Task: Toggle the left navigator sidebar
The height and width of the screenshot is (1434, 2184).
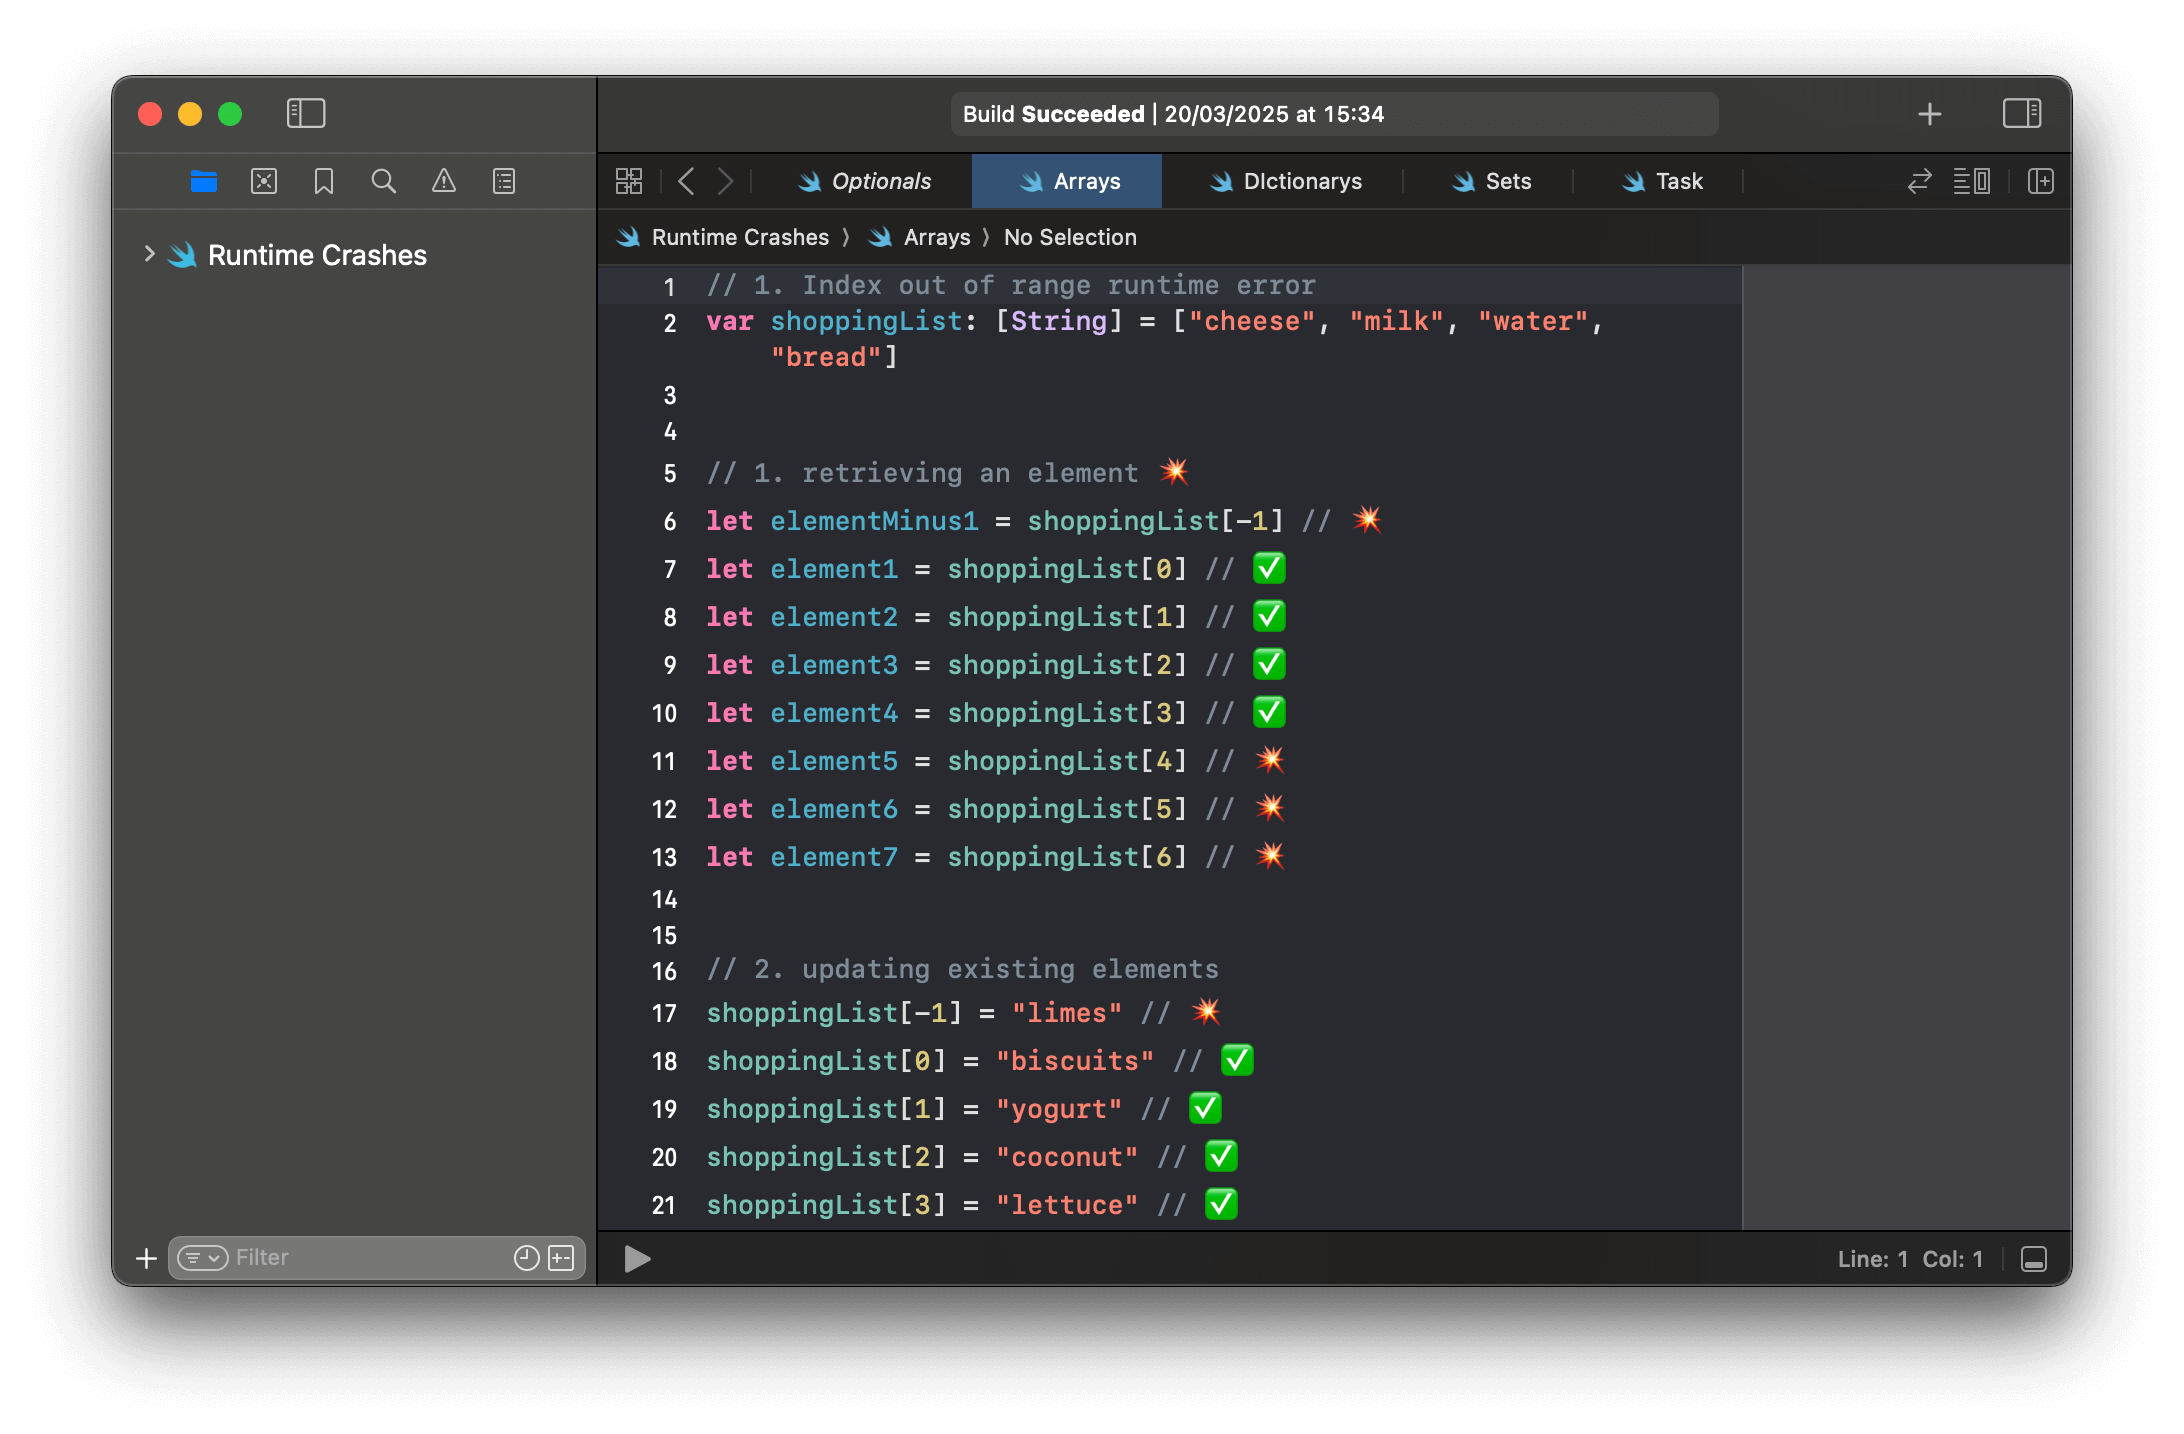Action: tap(306, 113)
